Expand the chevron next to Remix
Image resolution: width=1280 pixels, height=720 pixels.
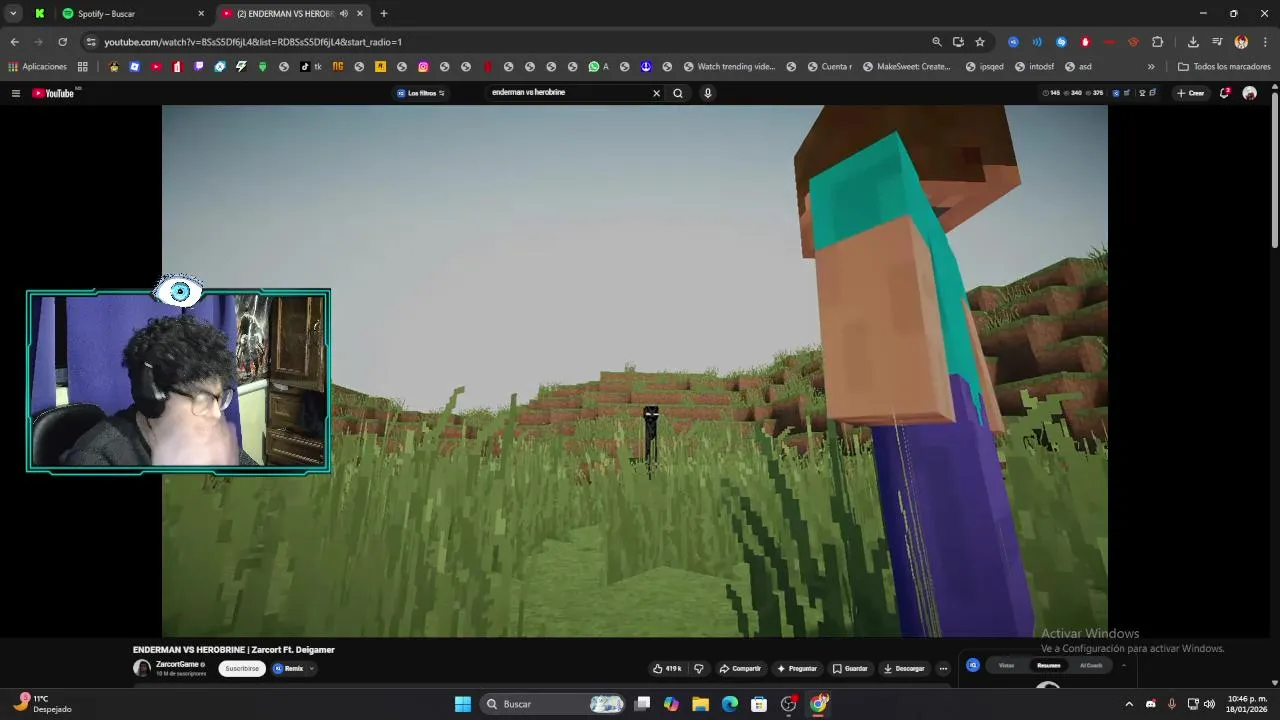tap(312, 668)
